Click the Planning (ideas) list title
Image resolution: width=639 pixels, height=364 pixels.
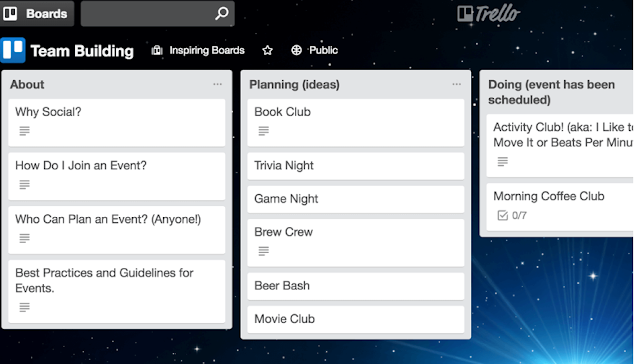pos(294,84)
